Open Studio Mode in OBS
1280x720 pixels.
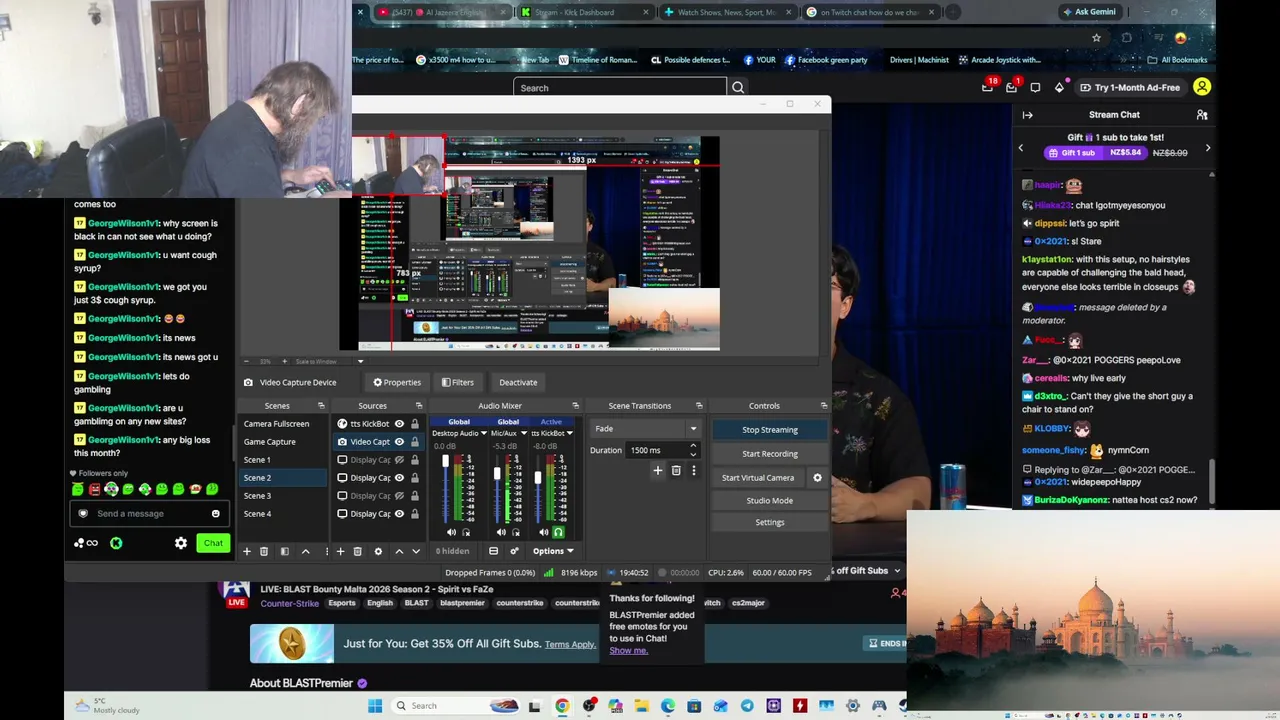point(770,500)
